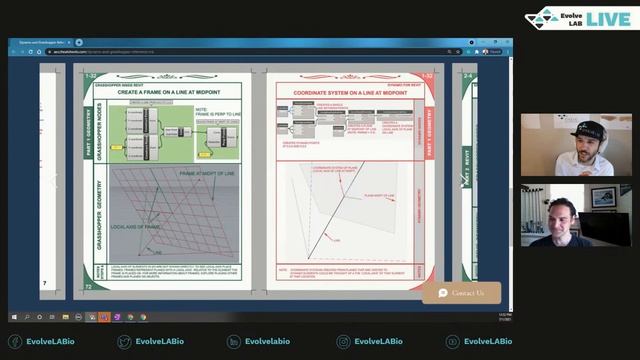Open Task View from the taskbar
Image resolution: width=640 pixels, height=360 pixels.
coord(52,317)
